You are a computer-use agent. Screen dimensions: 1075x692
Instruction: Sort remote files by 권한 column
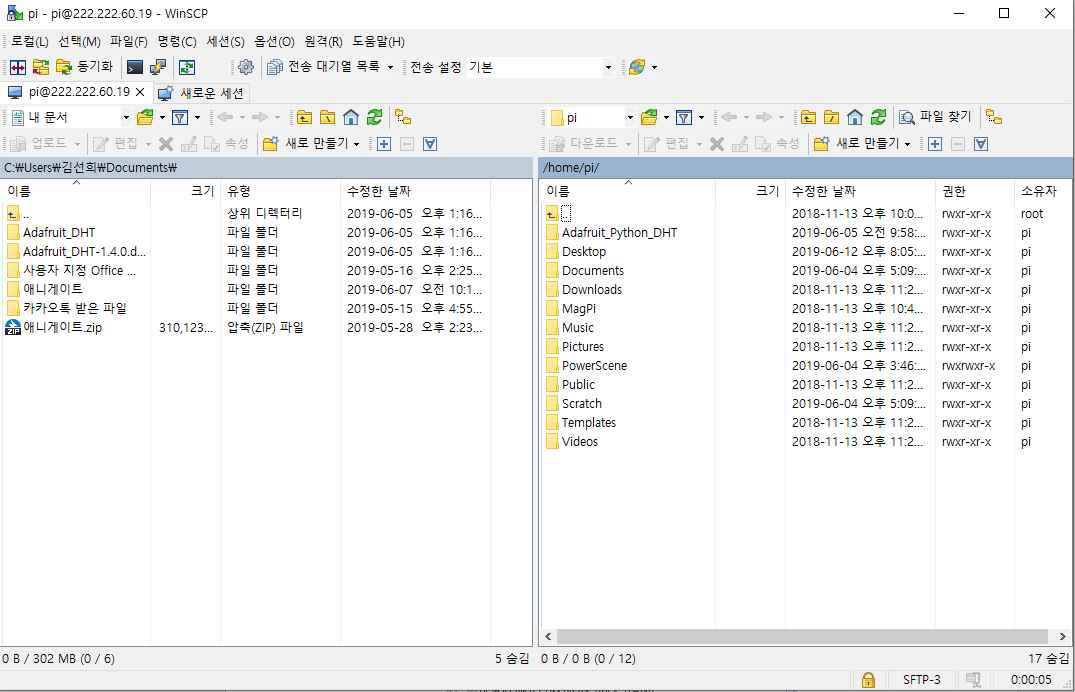point(974,191)
